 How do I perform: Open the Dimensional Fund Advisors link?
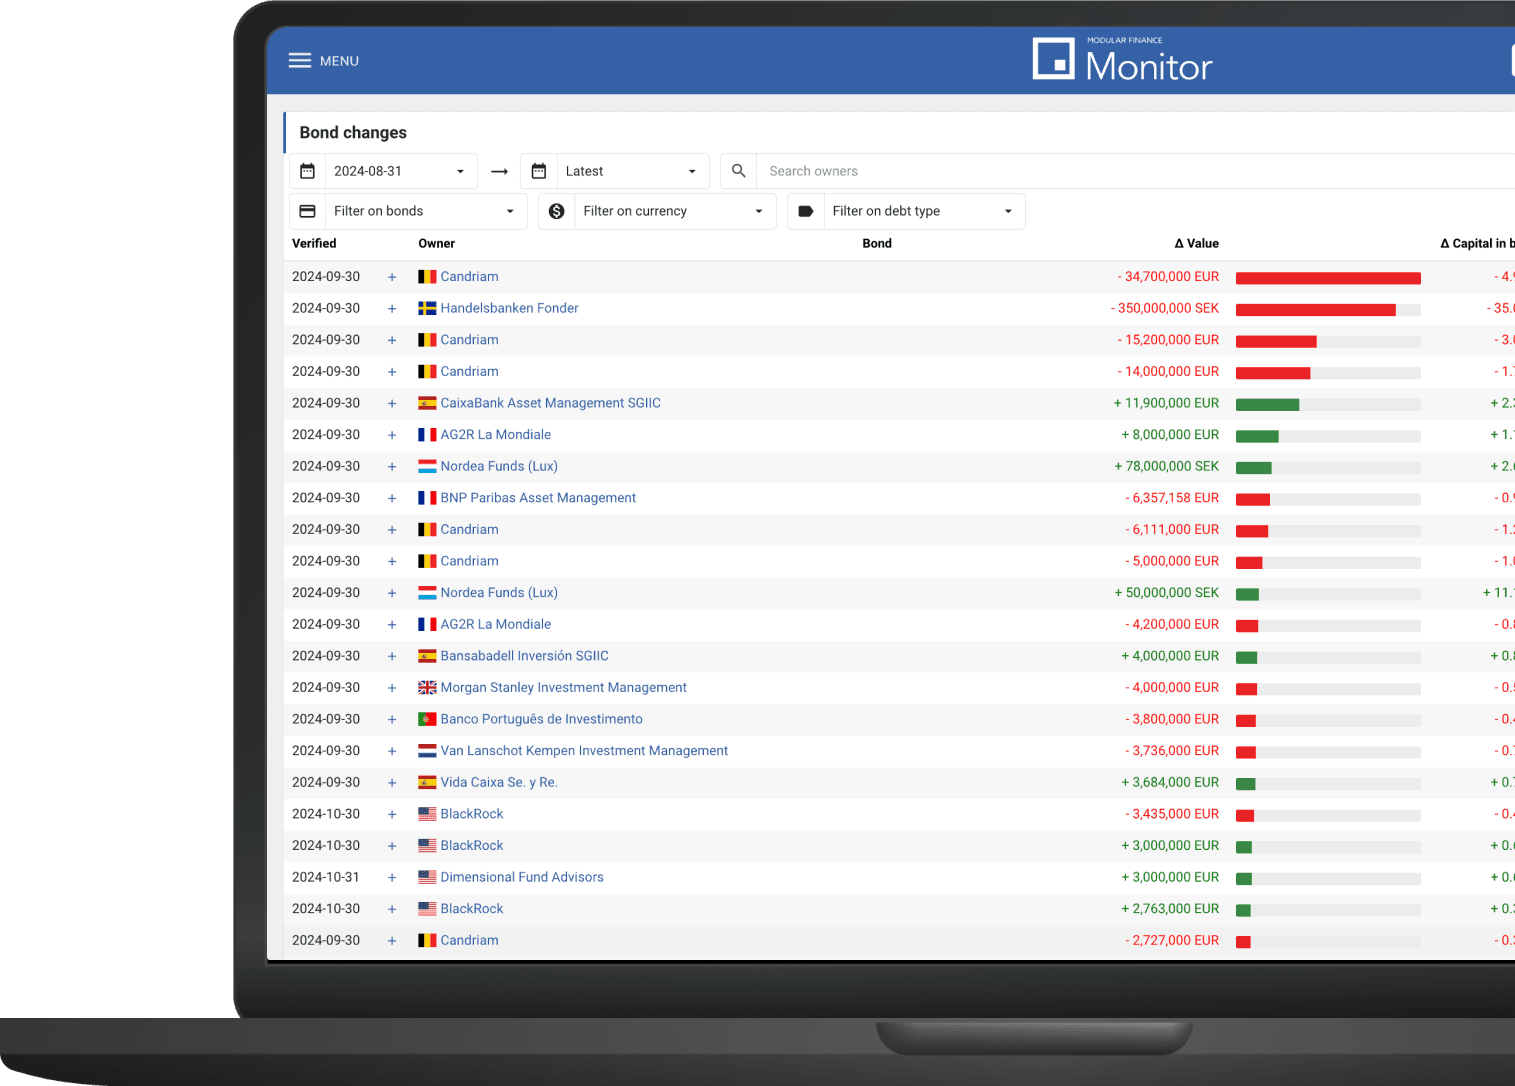tap(522, 877)
